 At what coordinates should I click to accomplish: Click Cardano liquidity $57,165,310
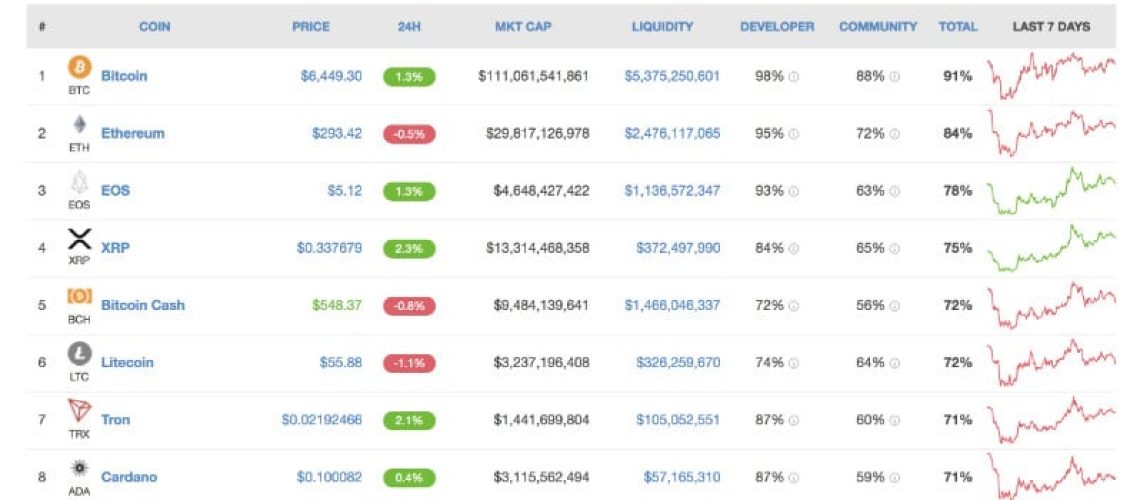point(681,477)
